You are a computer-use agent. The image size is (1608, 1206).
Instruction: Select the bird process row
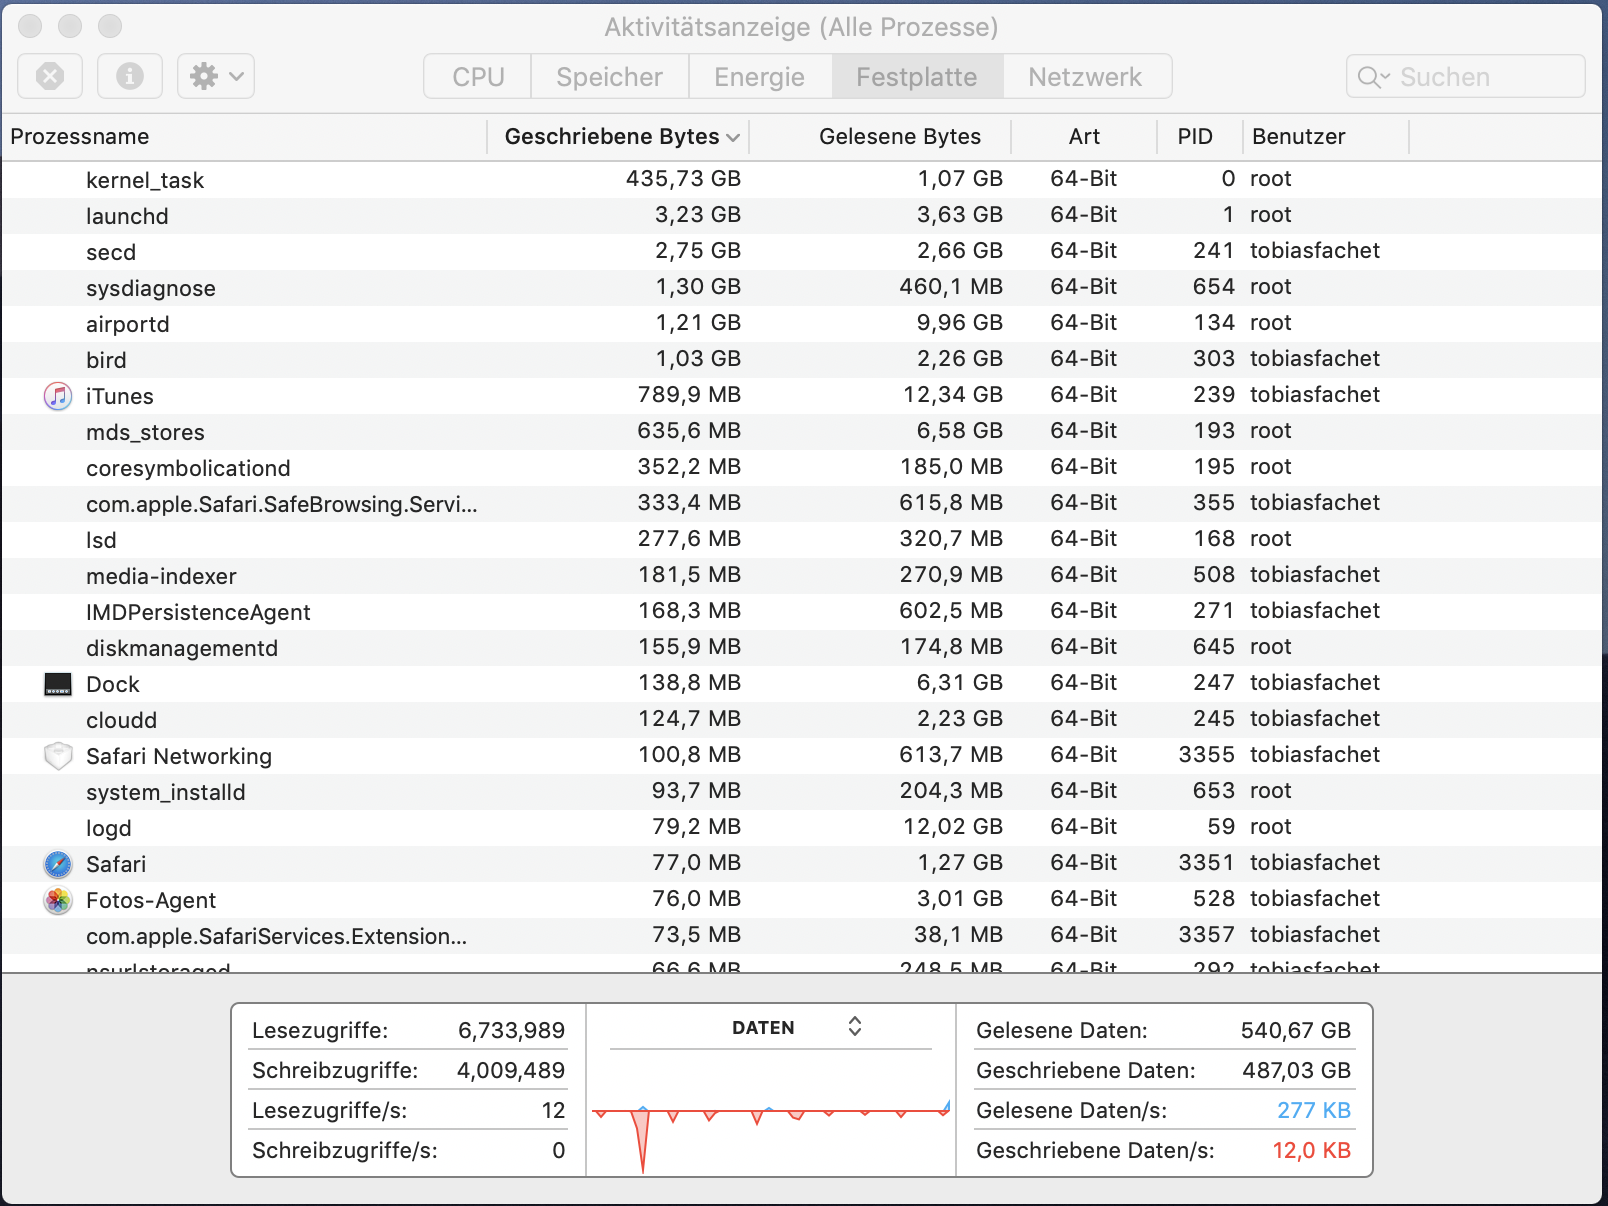802,360
